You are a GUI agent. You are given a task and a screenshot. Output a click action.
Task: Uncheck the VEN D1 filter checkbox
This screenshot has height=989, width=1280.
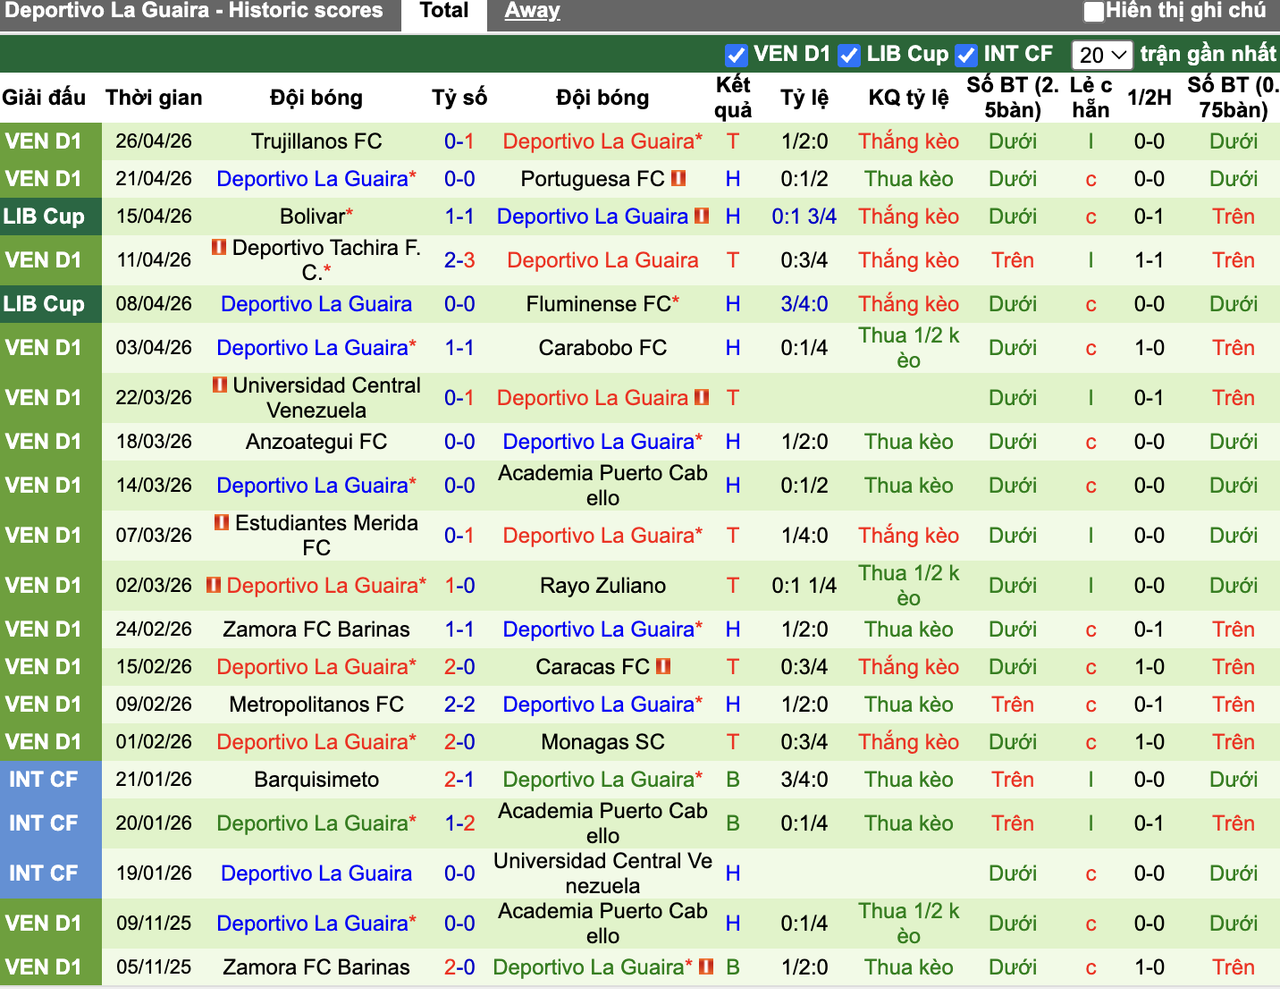click(x=736, y=55)
